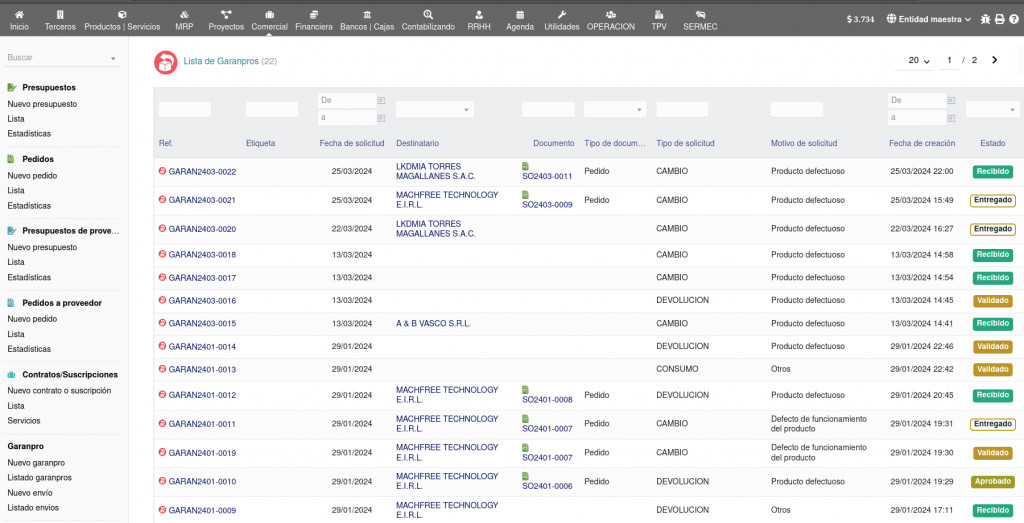This screenshot has width=1024, height=523.
Task: Click Nuevo garanpro in sidebar
Action: [36, 463]
